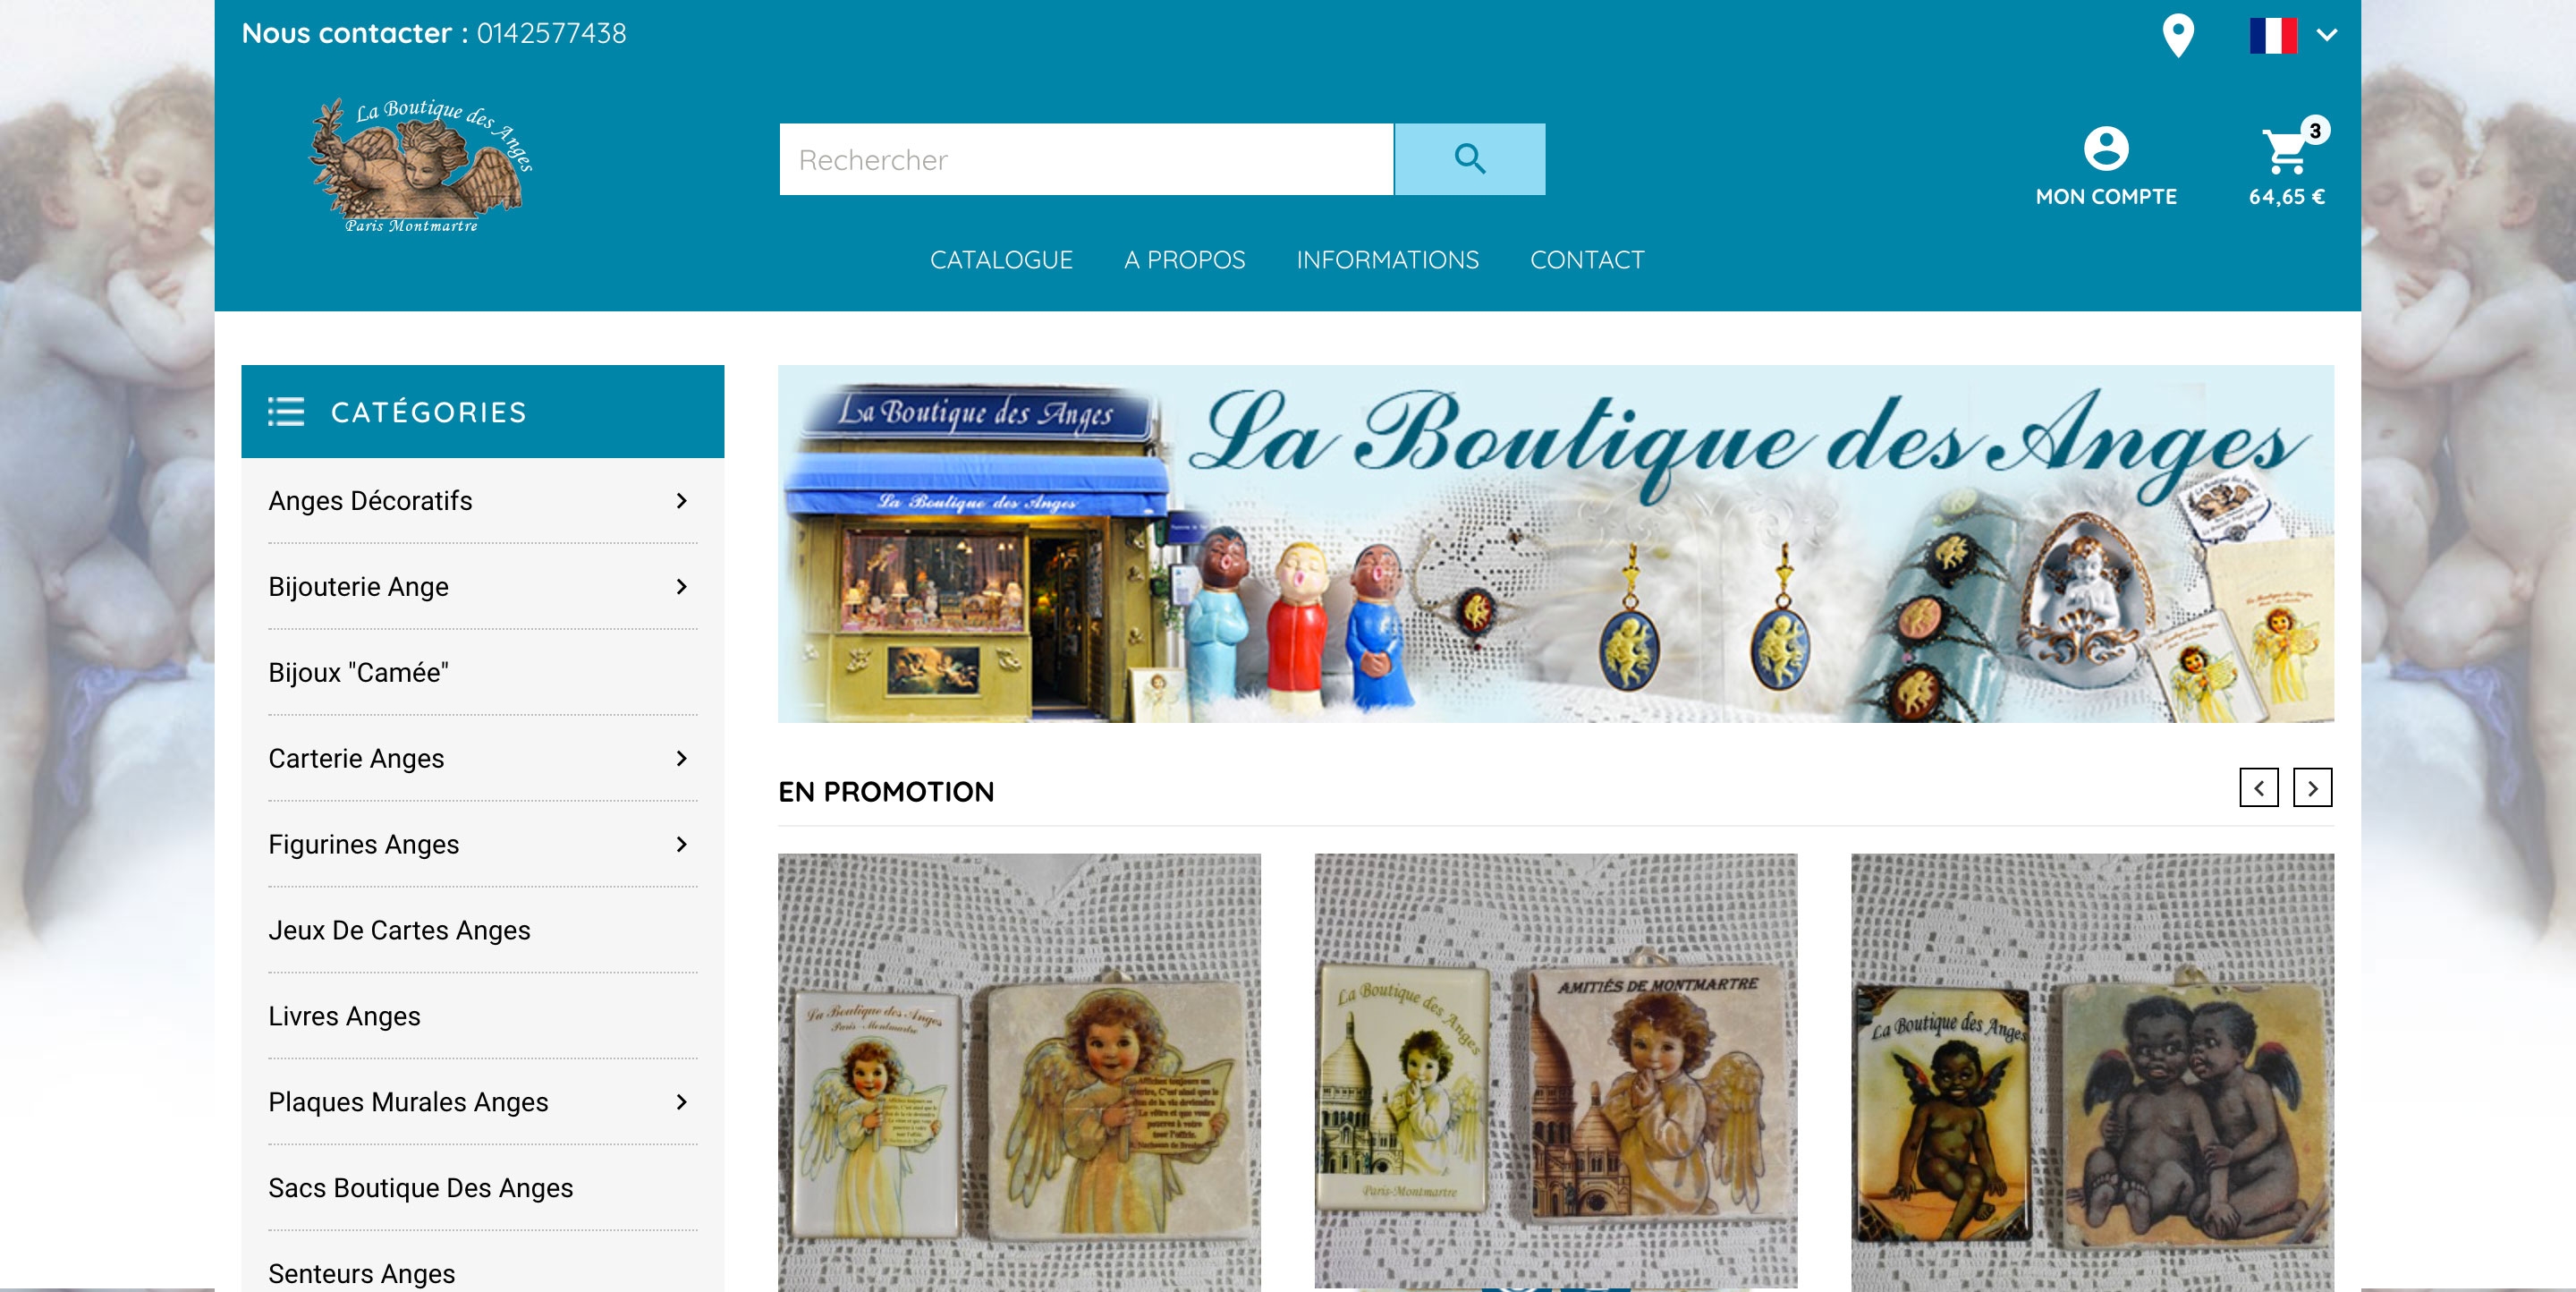Open Senteurs Anges category

click(x=361, y=1274)
